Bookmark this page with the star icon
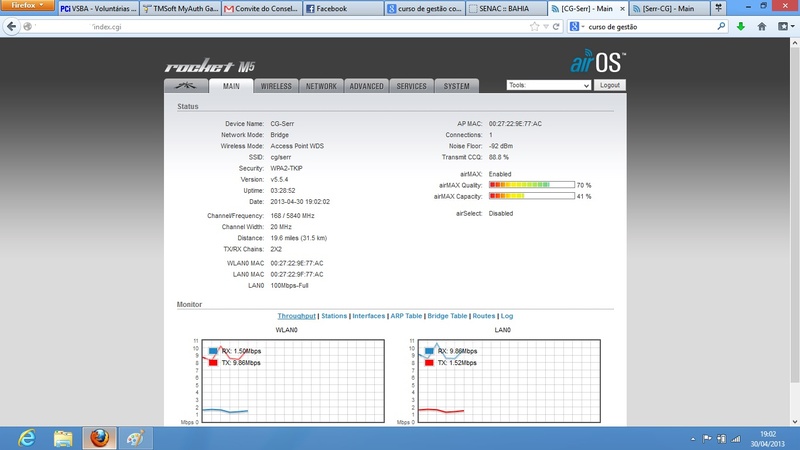 (x=534, y=27)
